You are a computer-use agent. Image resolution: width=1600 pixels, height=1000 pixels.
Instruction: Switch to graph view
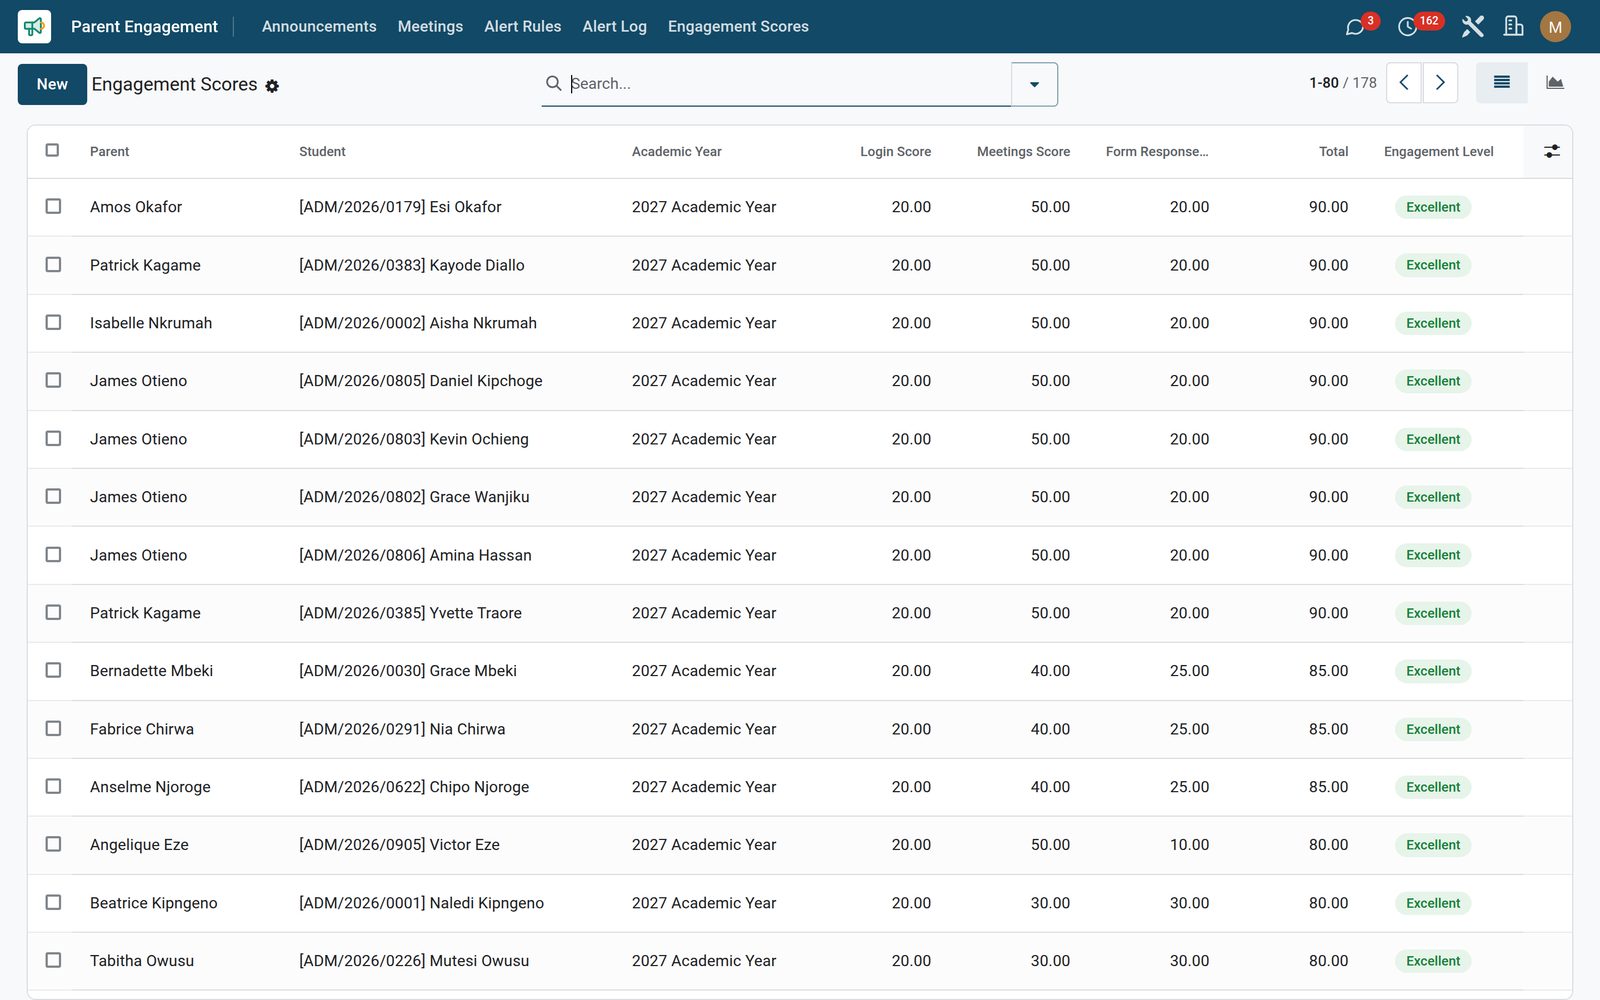(x=1555, y=83)
